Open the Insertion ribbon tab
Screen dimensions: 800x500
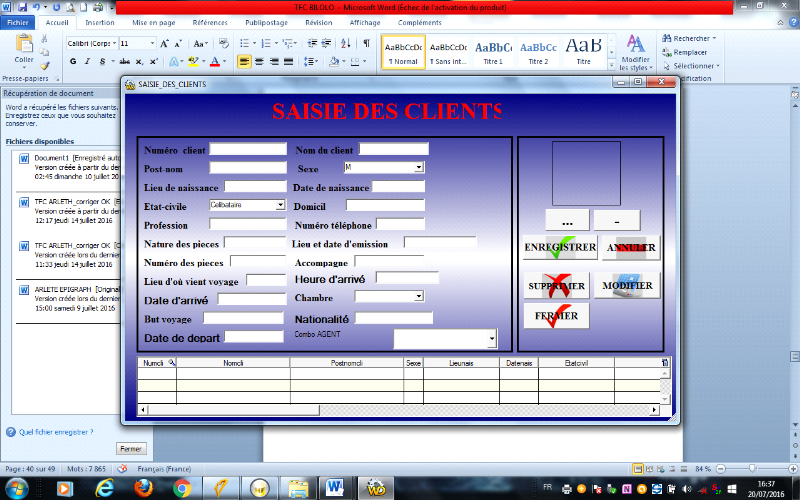(99, 21)
